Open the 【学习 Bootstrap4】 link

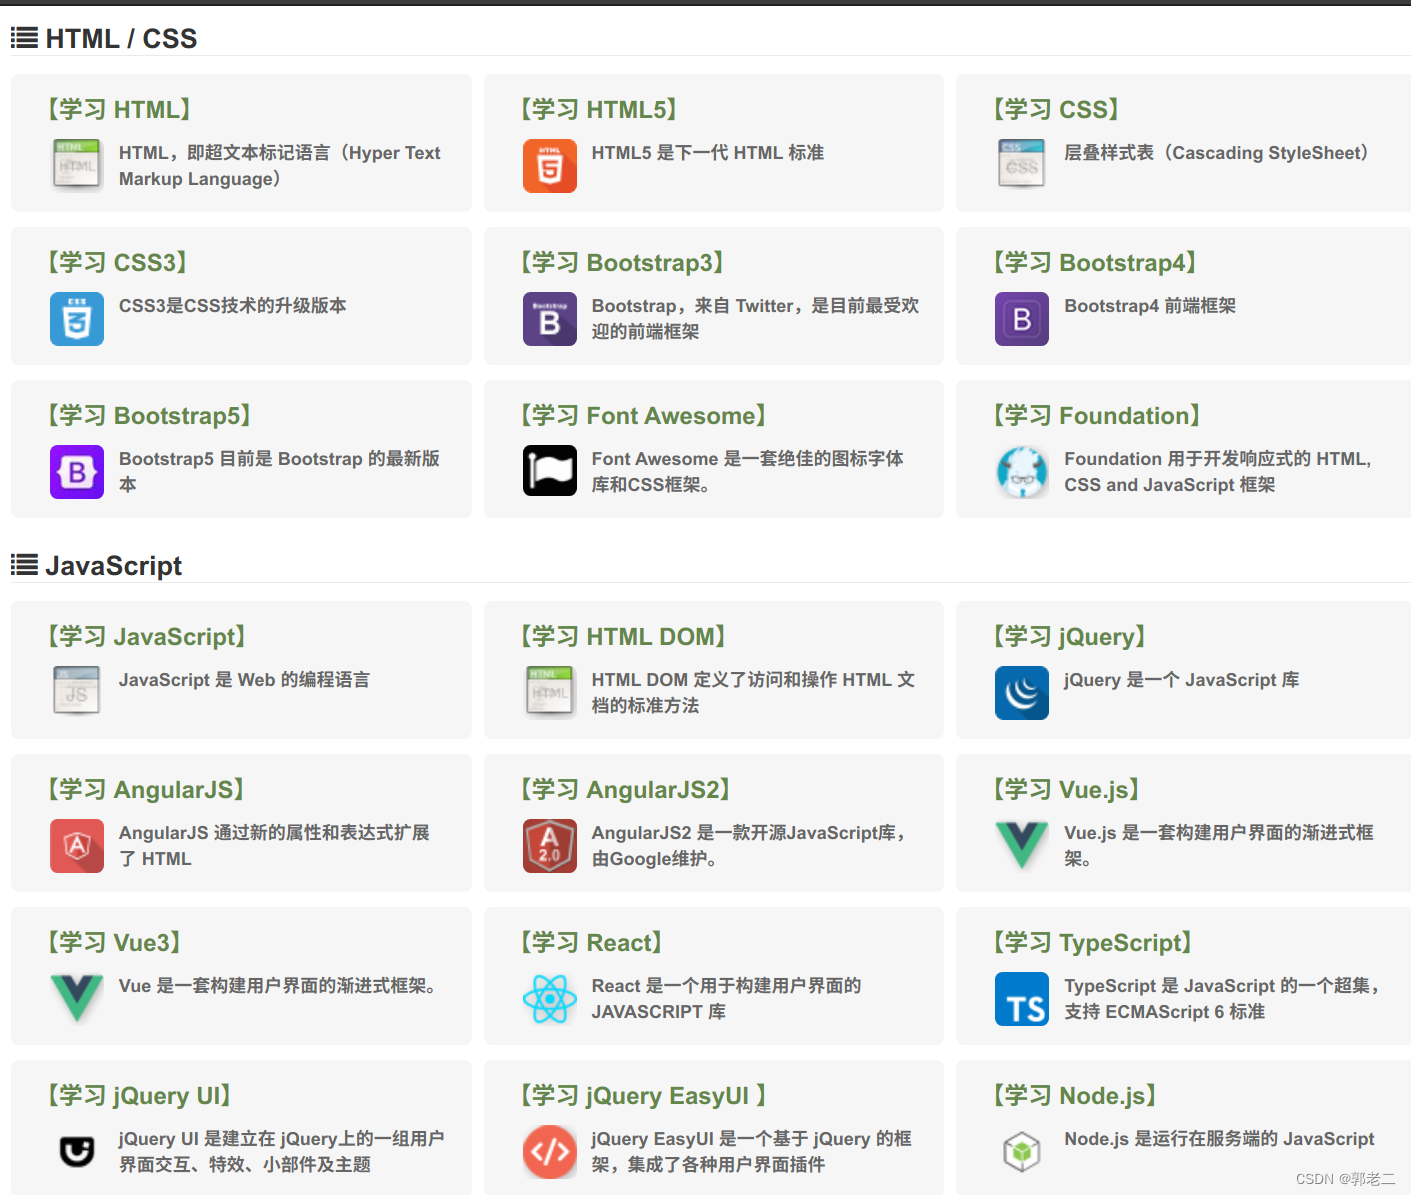[x=1094, y=262]
